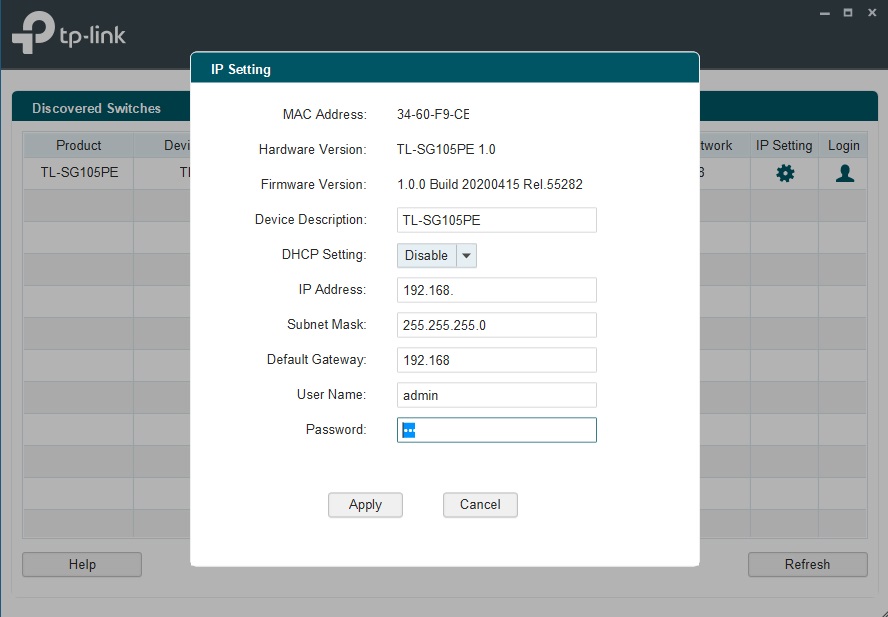
Task: Click the DHCP Setting label
Action: pyautogui.click(x=324, y=254)
